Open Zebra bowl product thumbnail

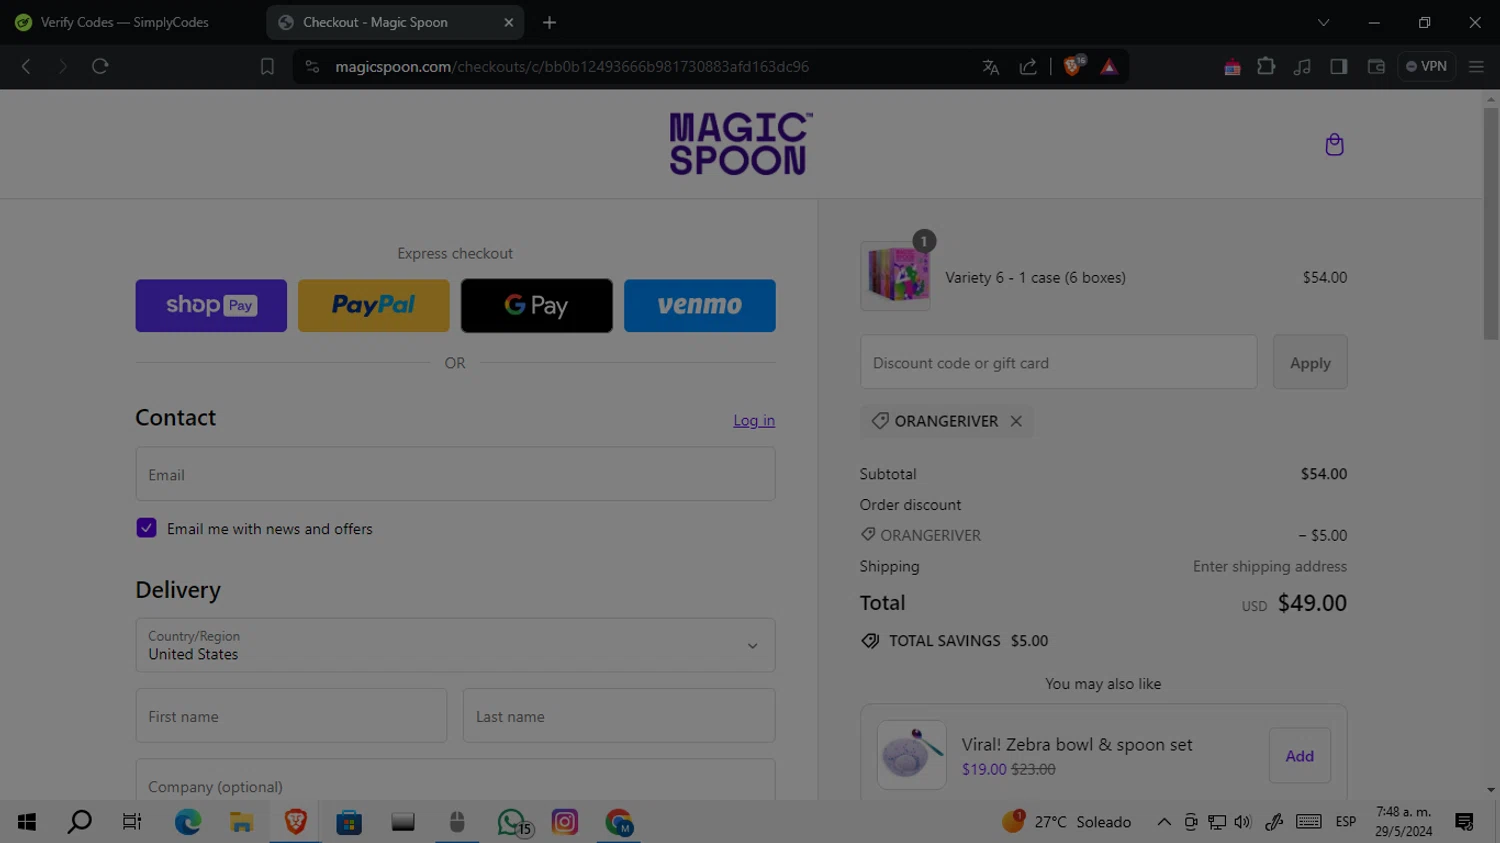[x=911, y=755]
